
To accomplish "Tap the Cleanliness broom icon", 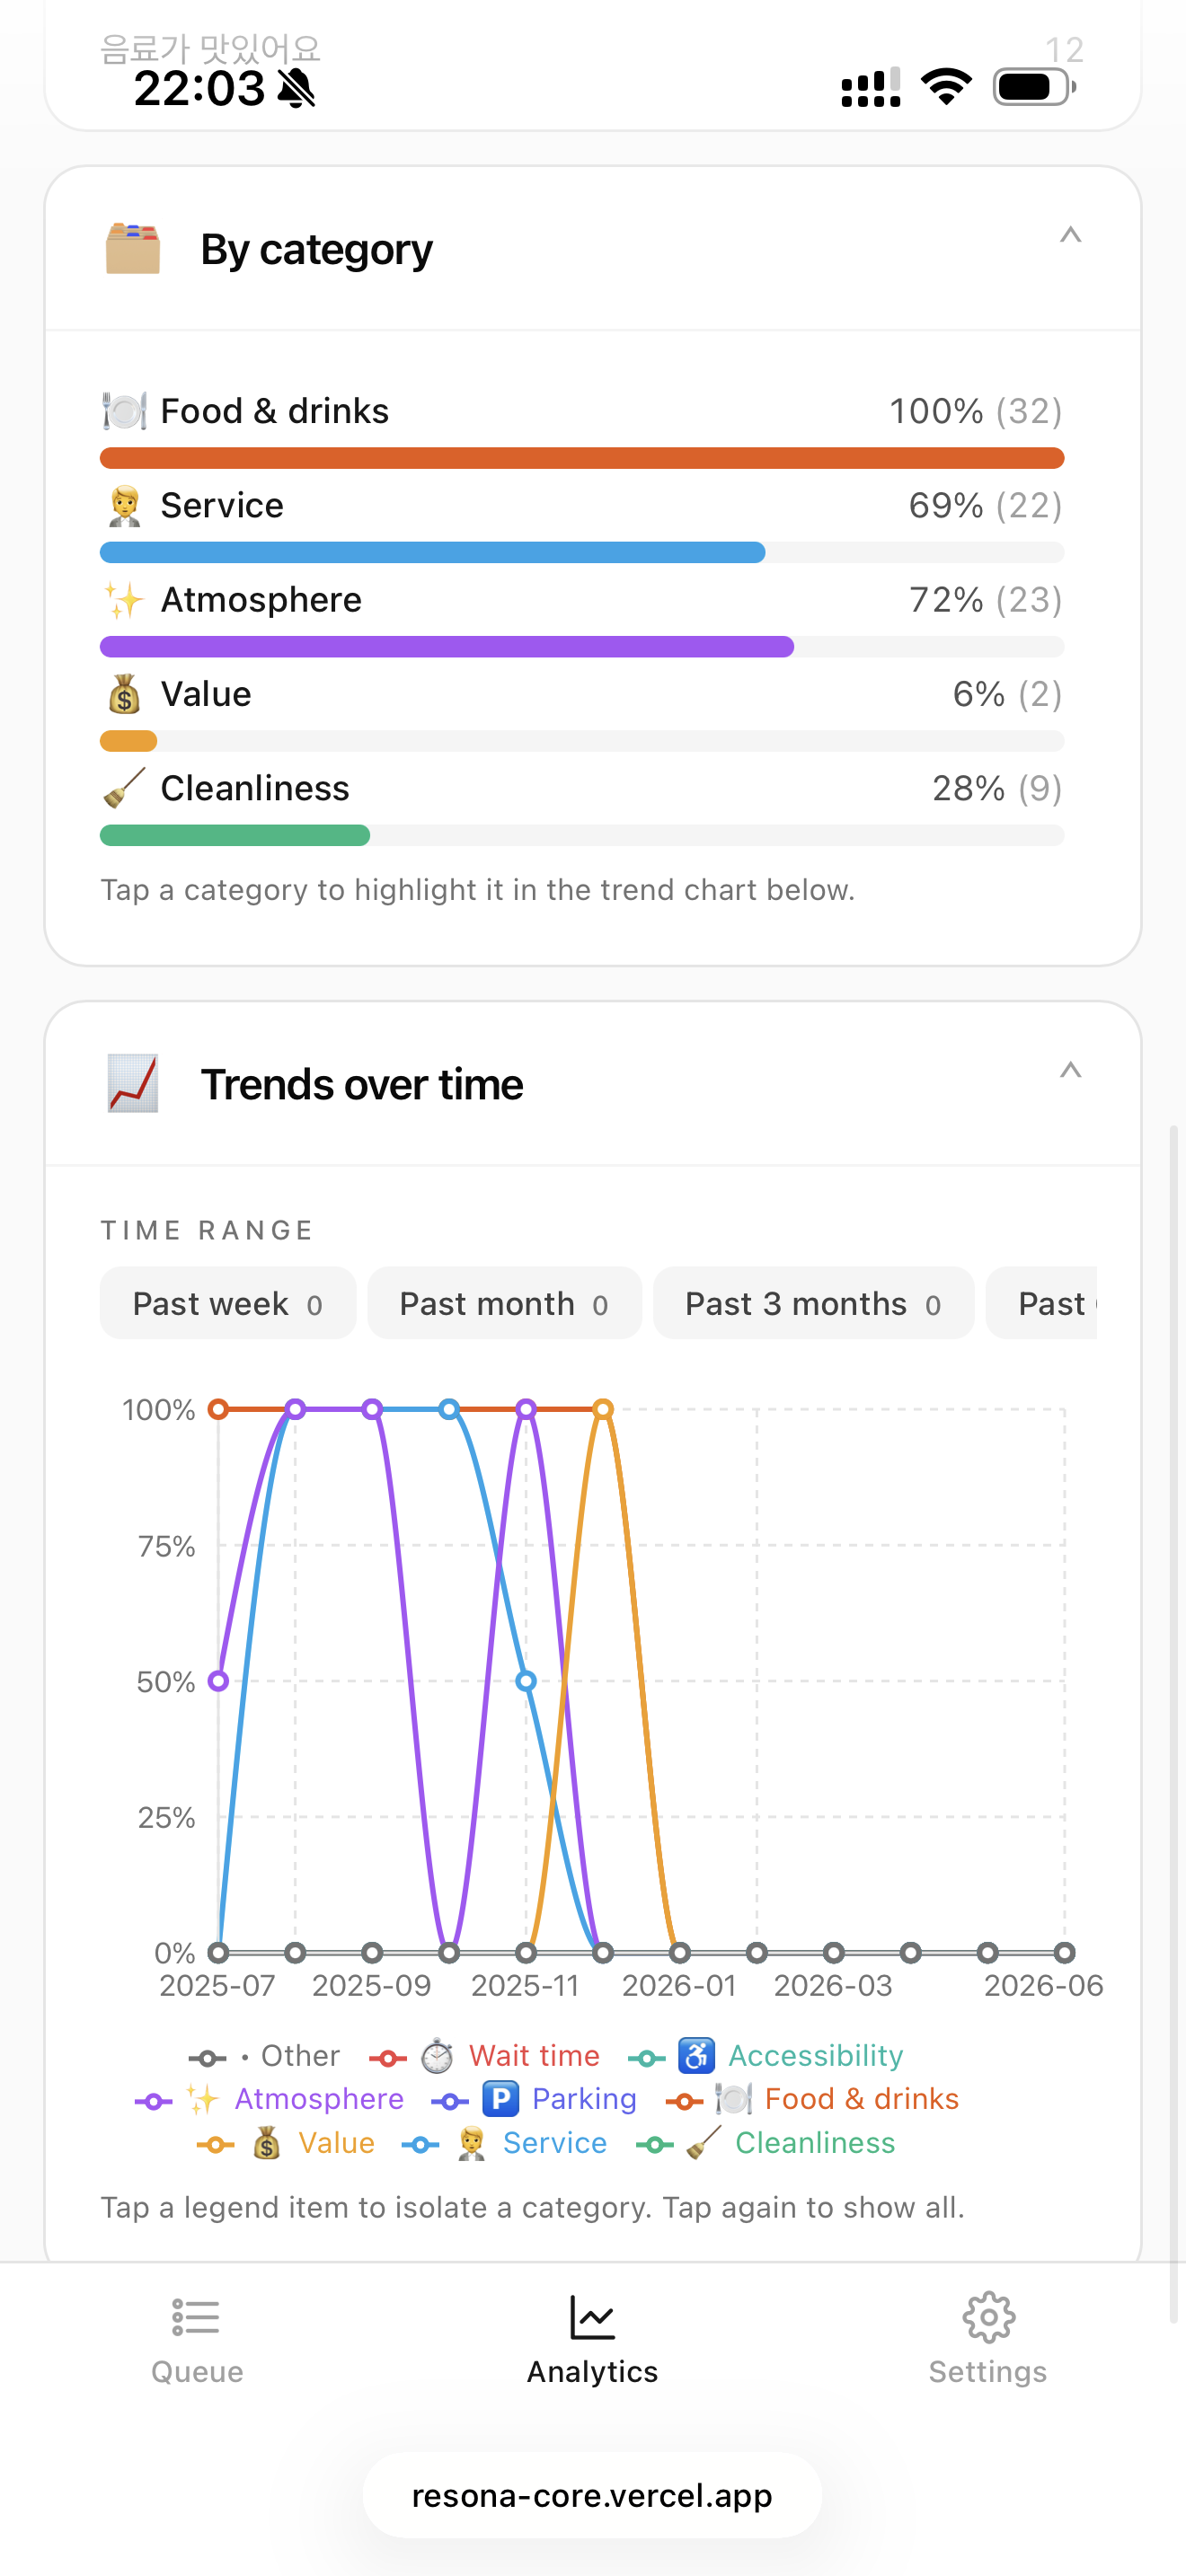I will pos(125,788).
